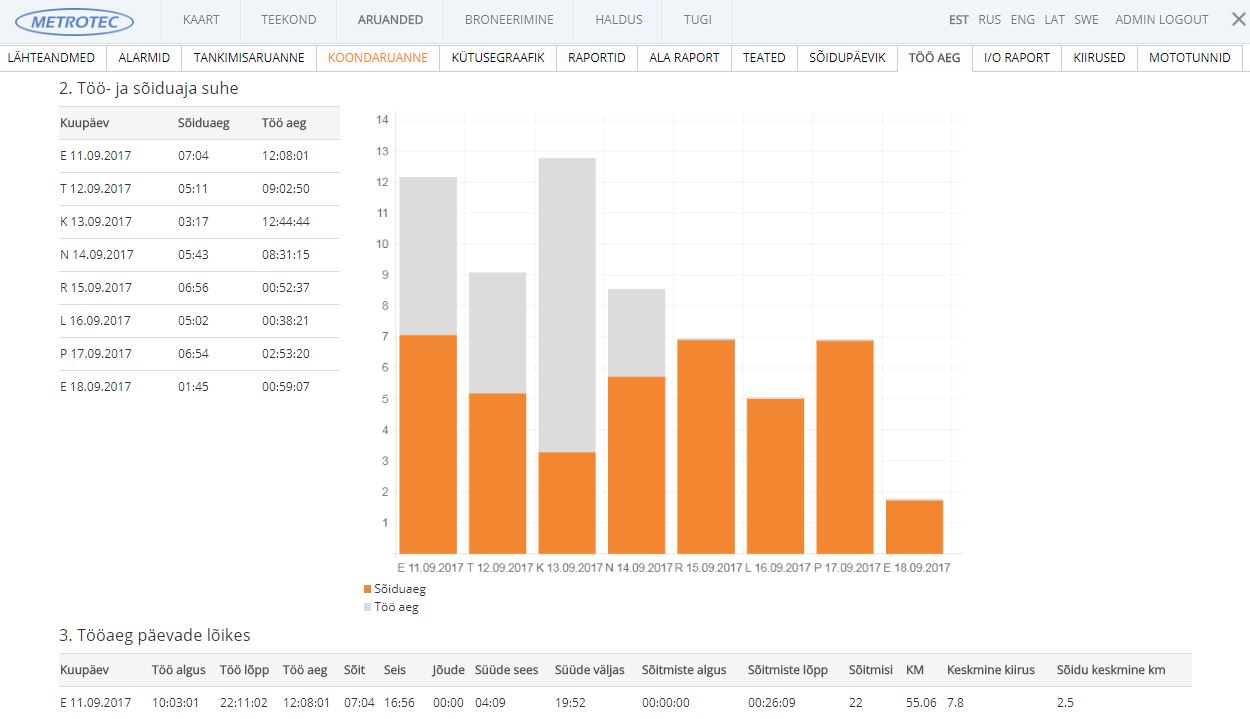Select the SWE language option

(1086, 20)
